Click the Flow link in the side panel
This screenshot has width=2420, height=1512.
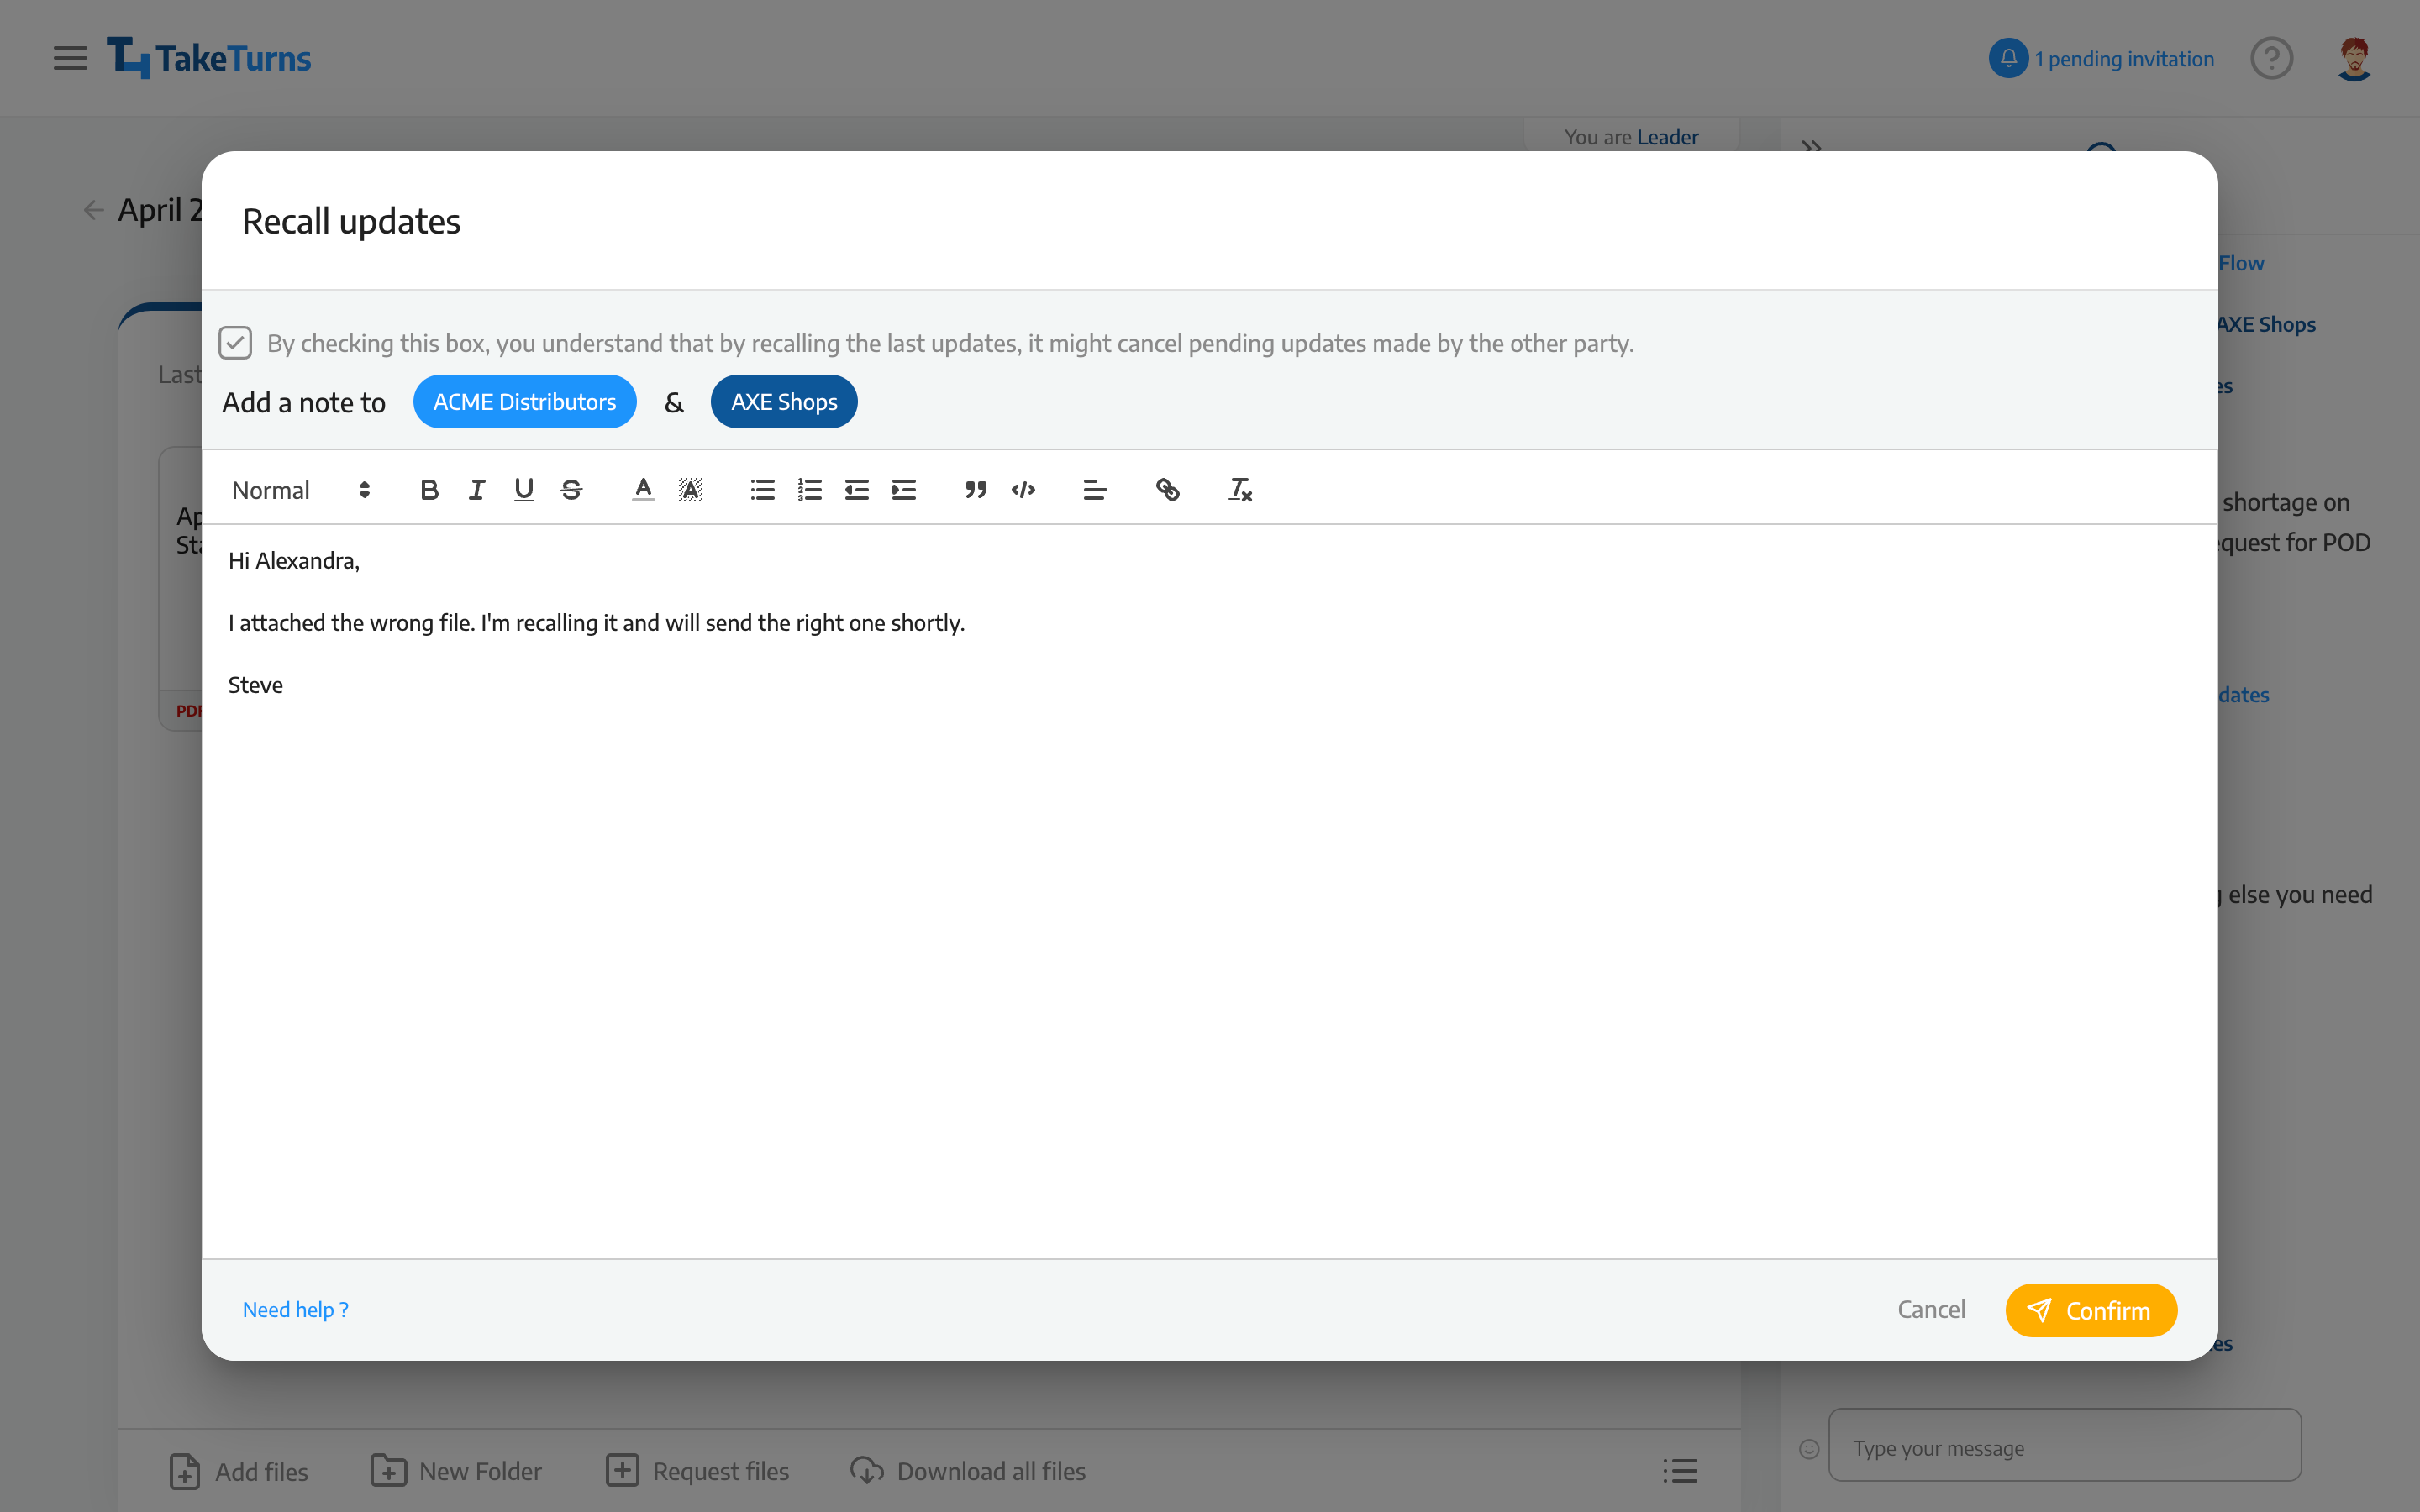point(2241,263)
